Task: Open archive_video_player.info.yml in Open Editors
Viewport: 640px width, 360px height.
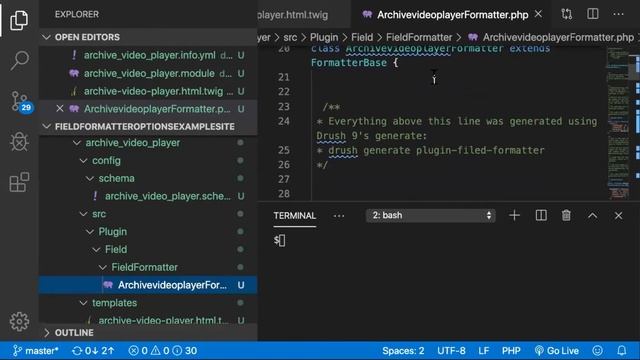Action: pos(148,55)
